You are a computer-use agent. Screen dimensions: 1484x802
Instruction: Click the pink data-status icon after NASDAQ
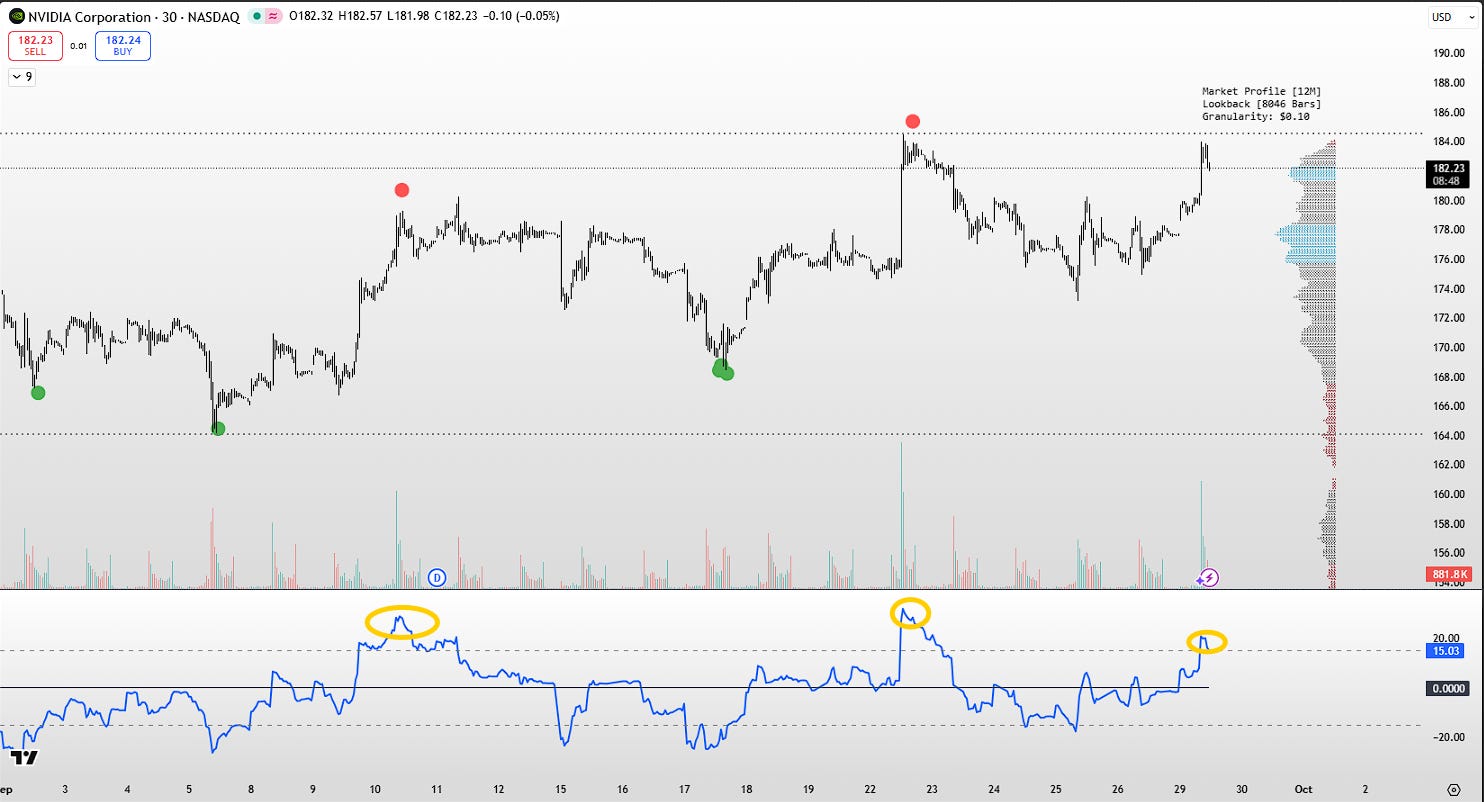(273, 17)
